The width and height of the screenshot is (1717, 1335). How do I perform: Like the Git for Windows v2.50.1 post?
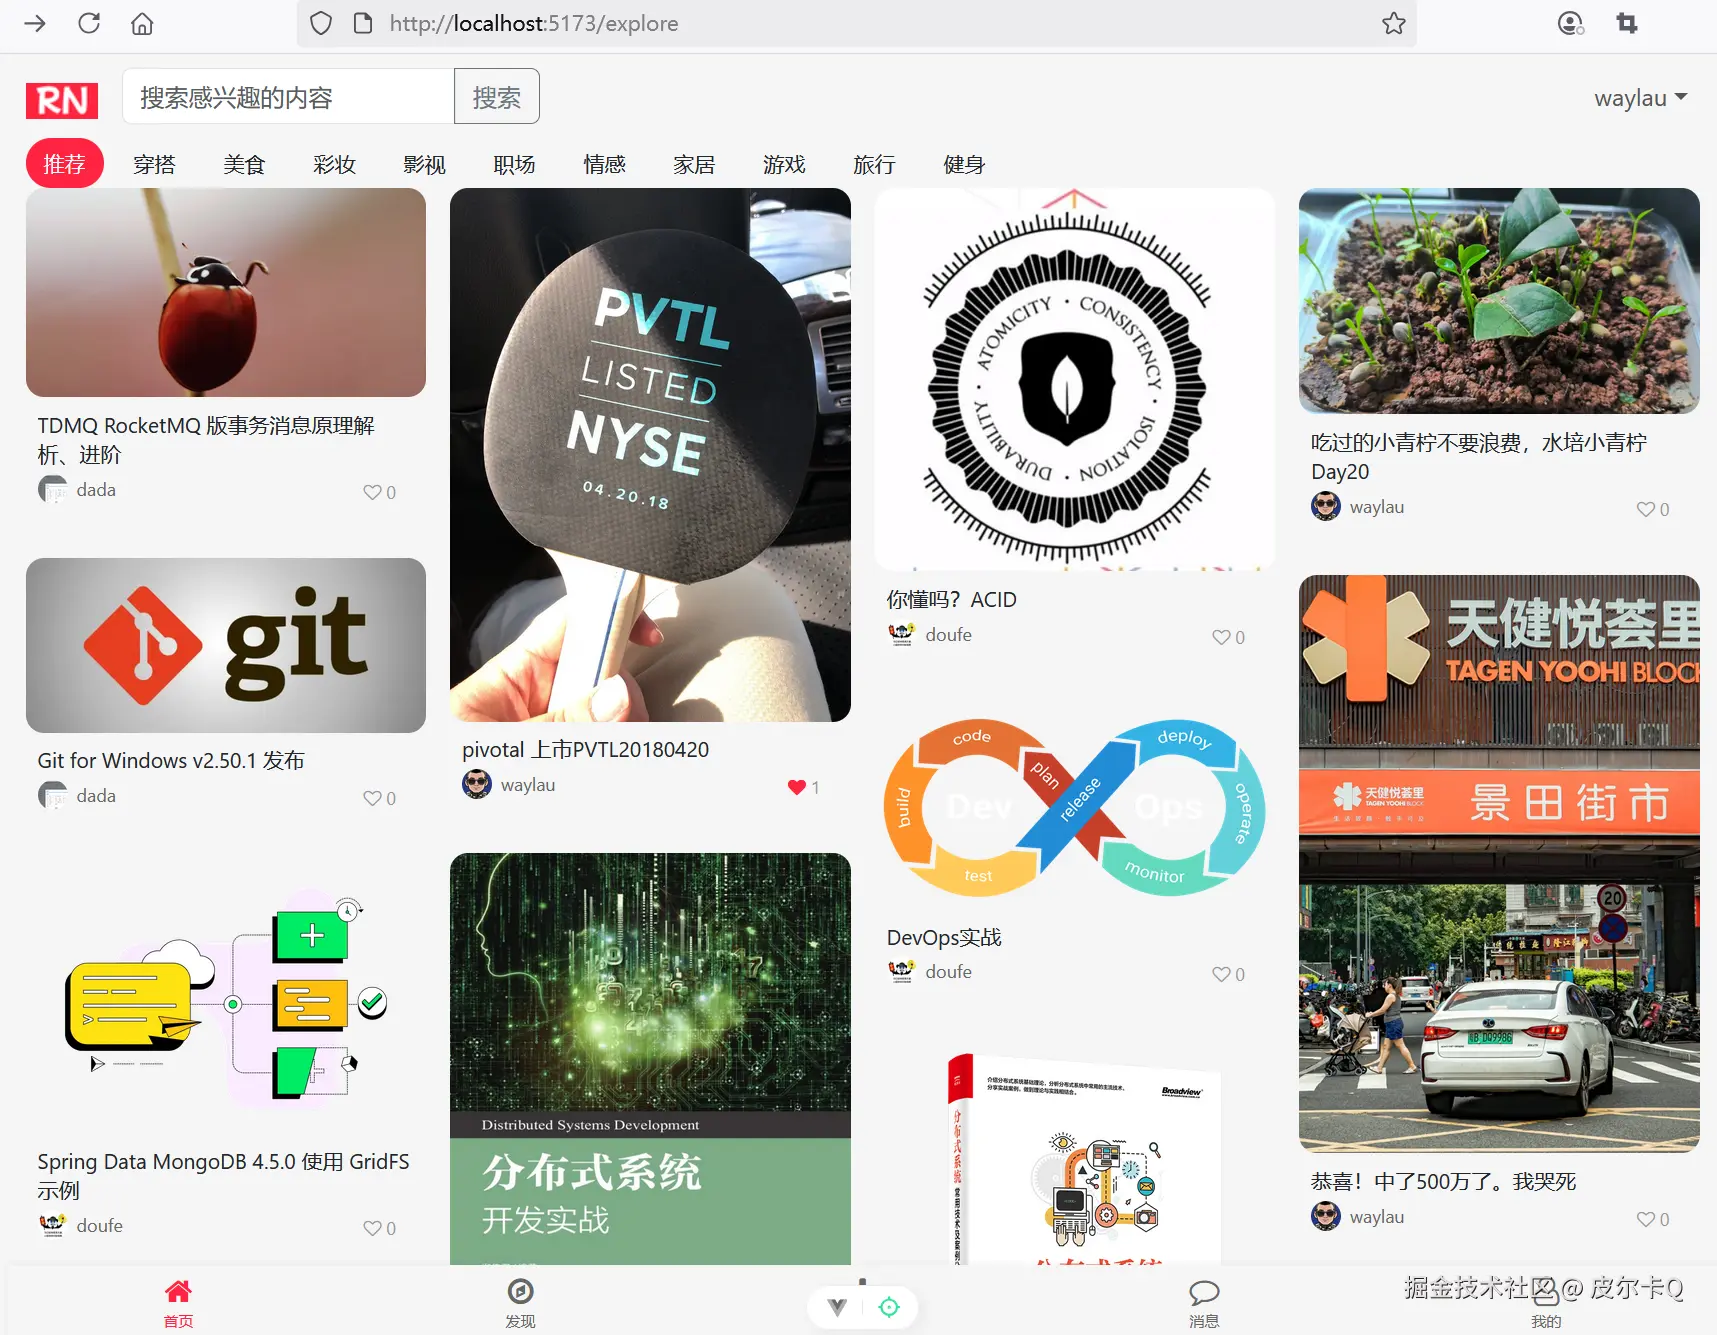(x=371, y=798)
